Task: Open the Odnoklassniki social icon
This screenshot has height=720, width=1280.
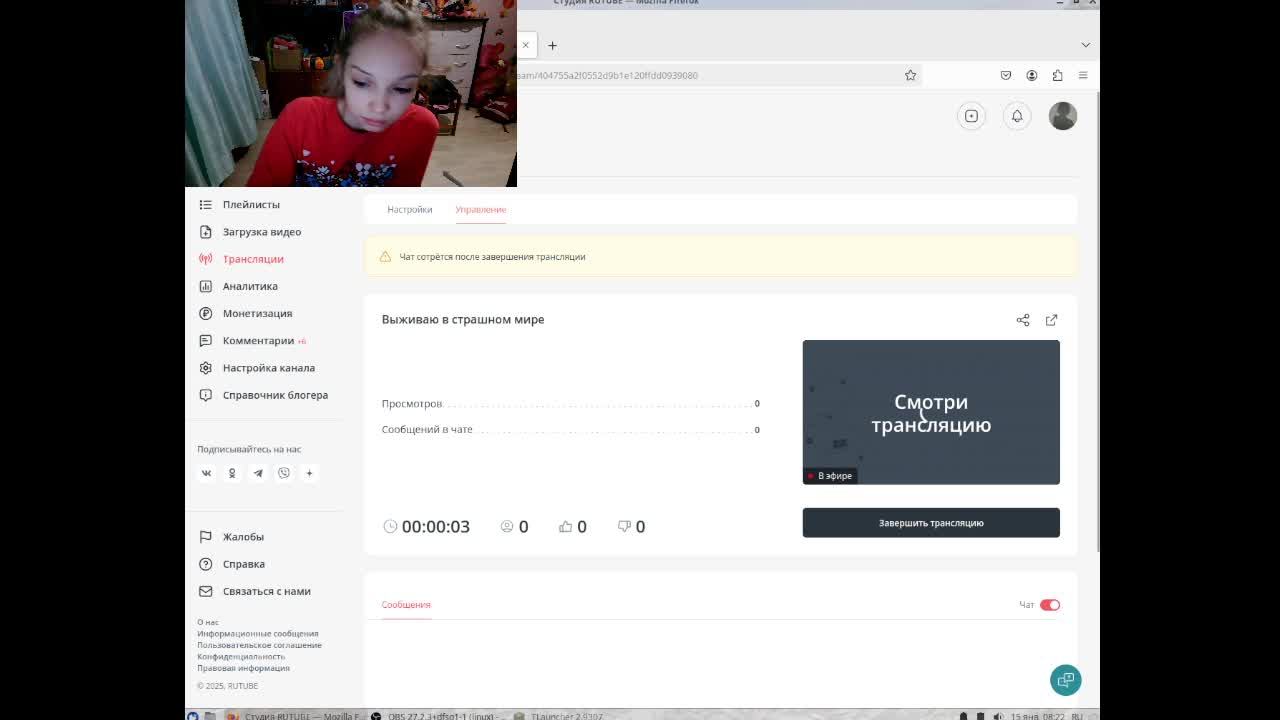Action: click(x=232, y=473)
